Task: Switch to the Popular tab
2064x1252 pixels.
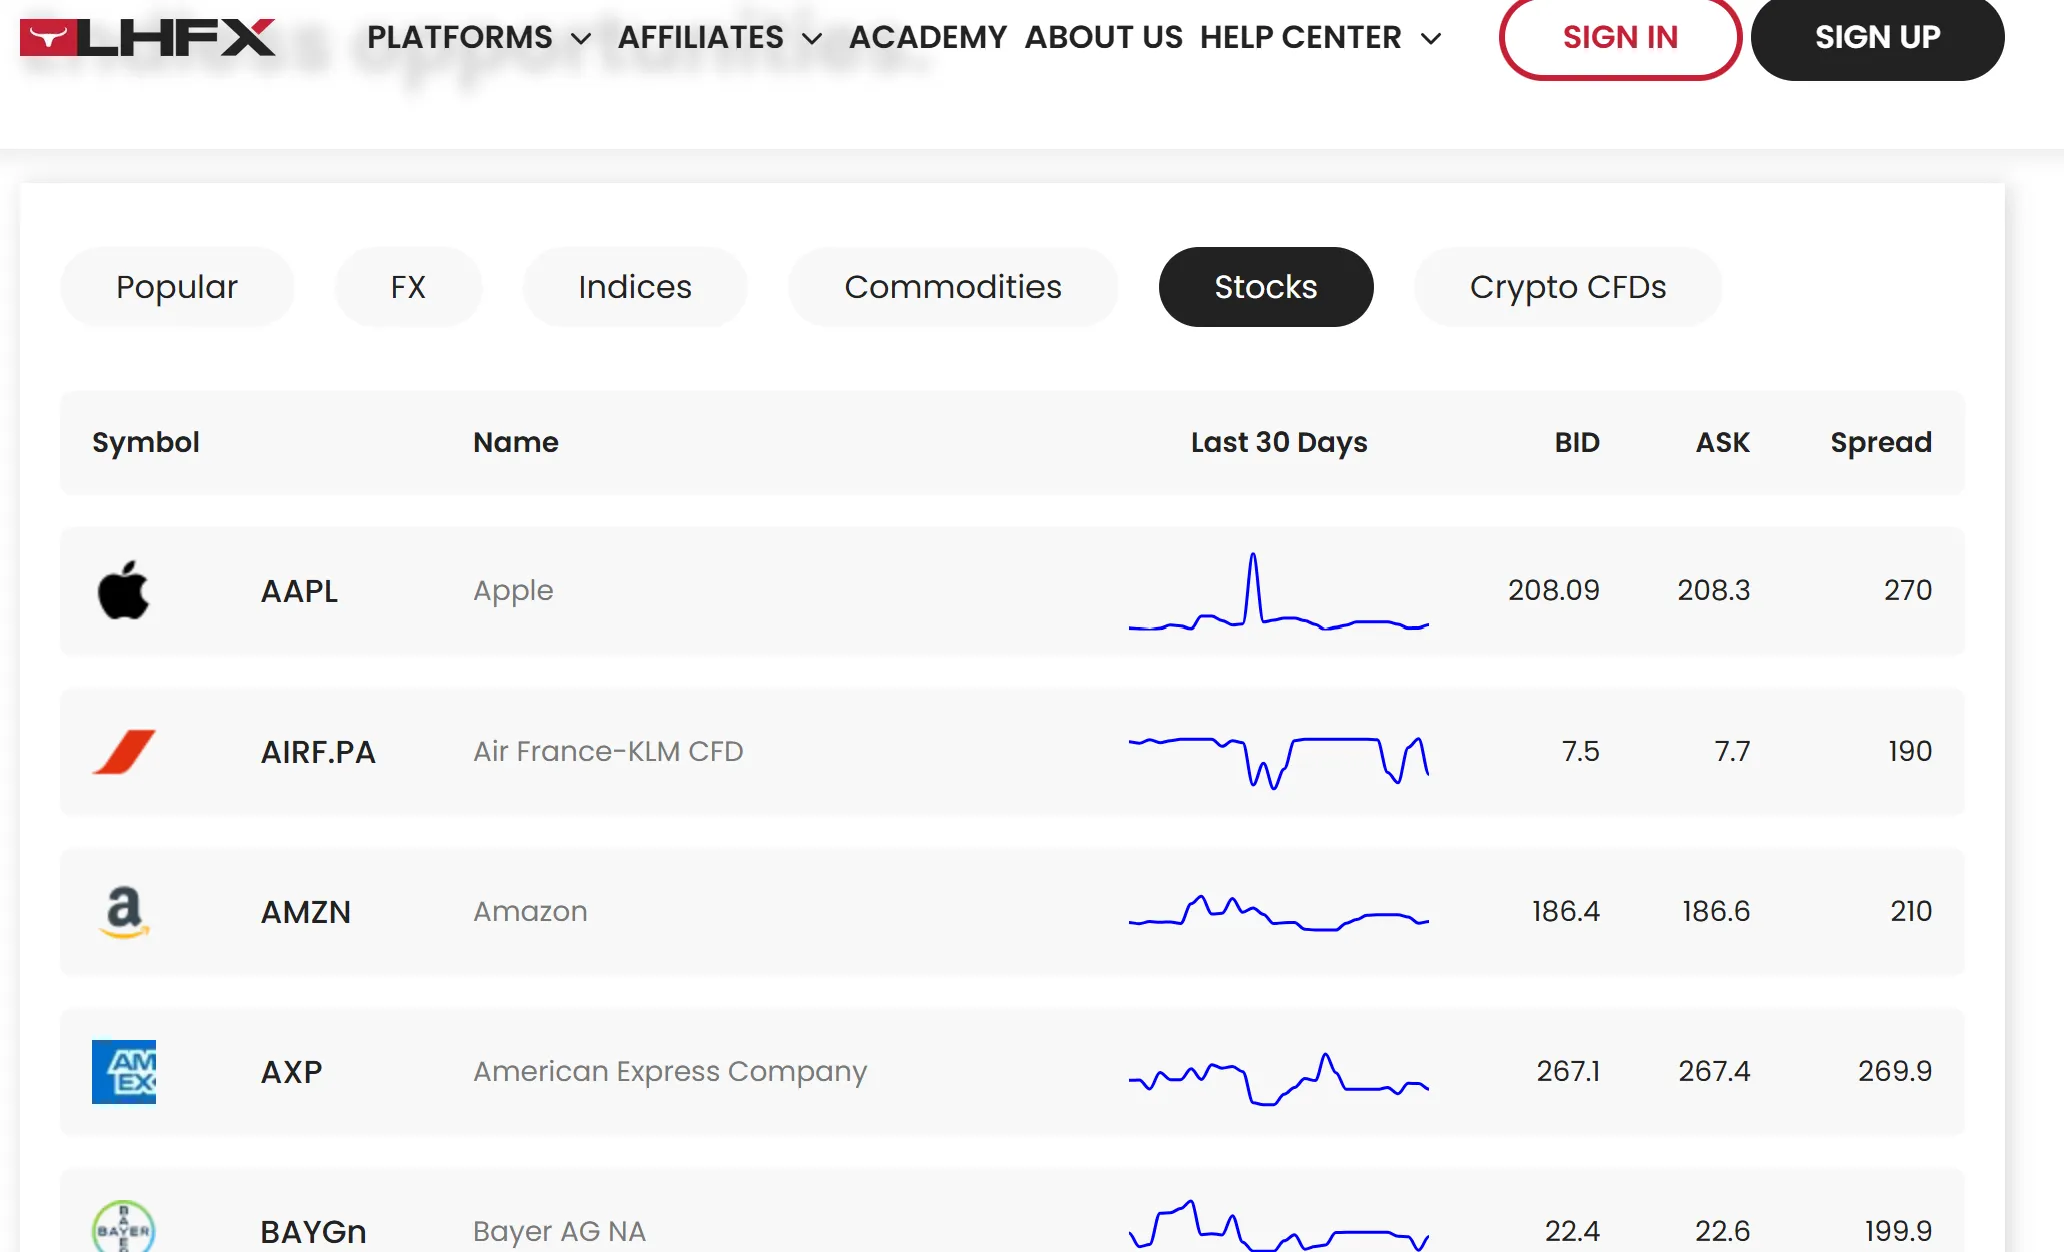Action: point(177,287)
